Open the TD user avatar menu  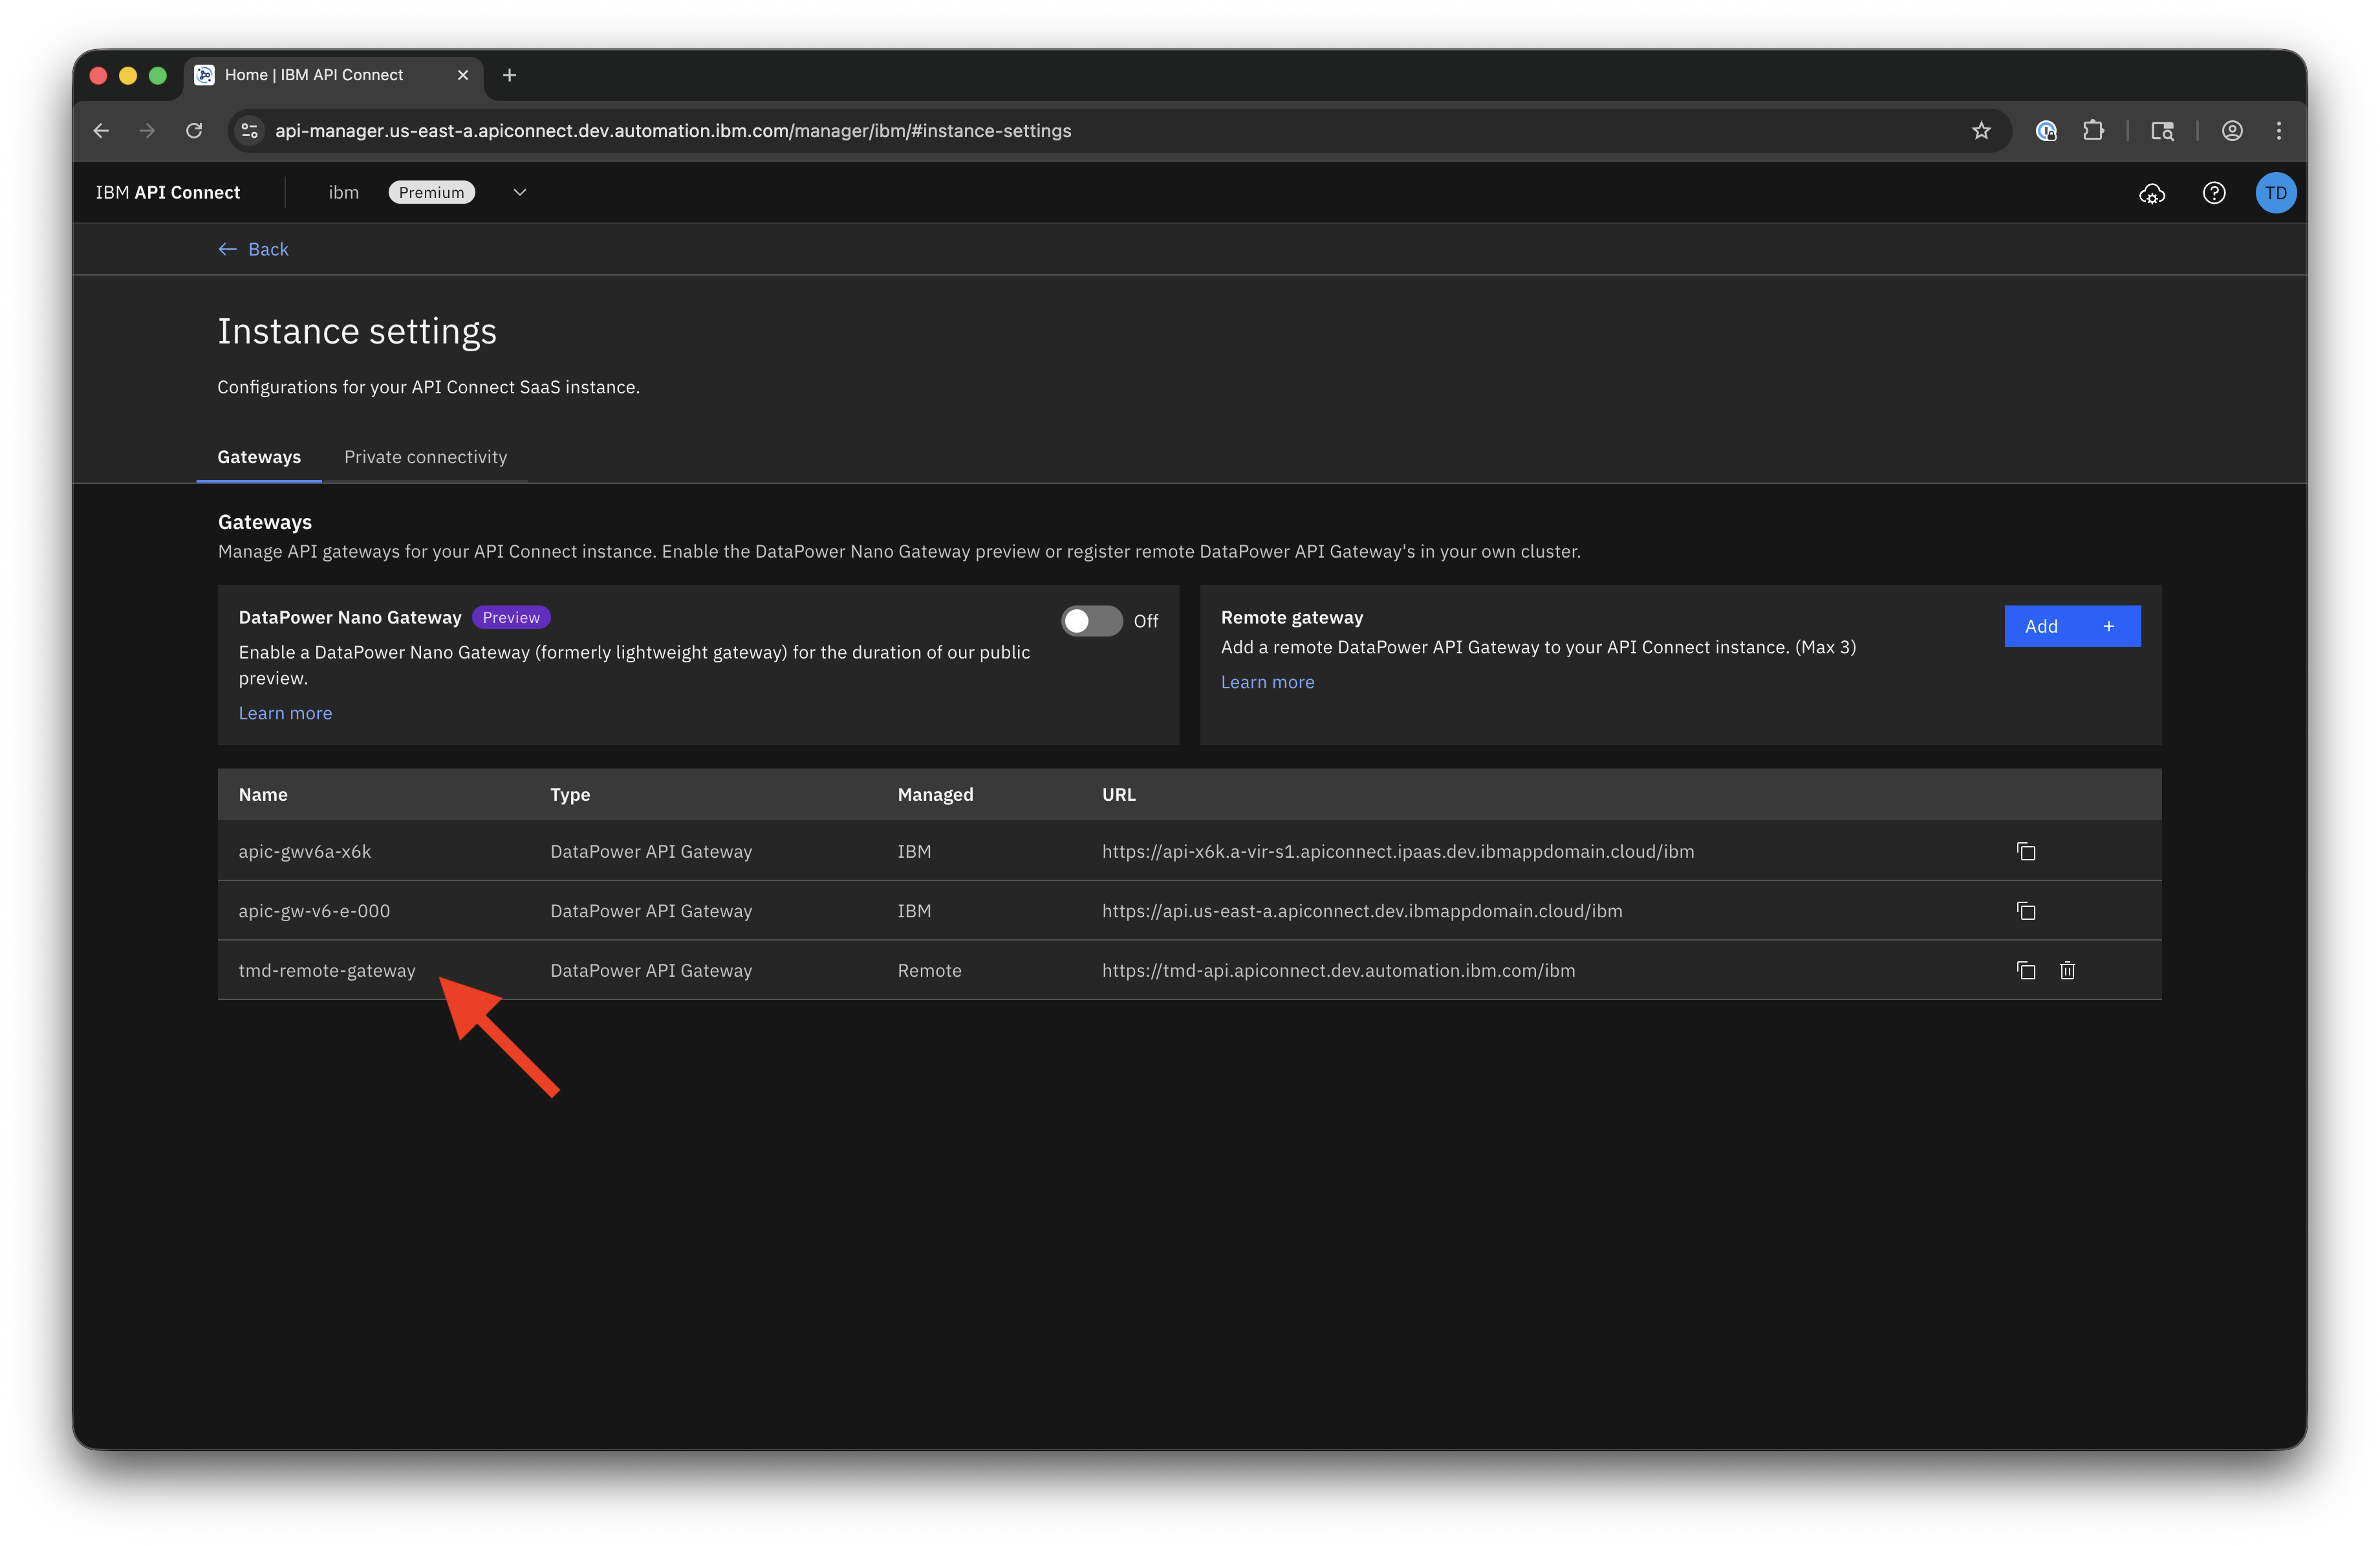[x=2275, y=193]
